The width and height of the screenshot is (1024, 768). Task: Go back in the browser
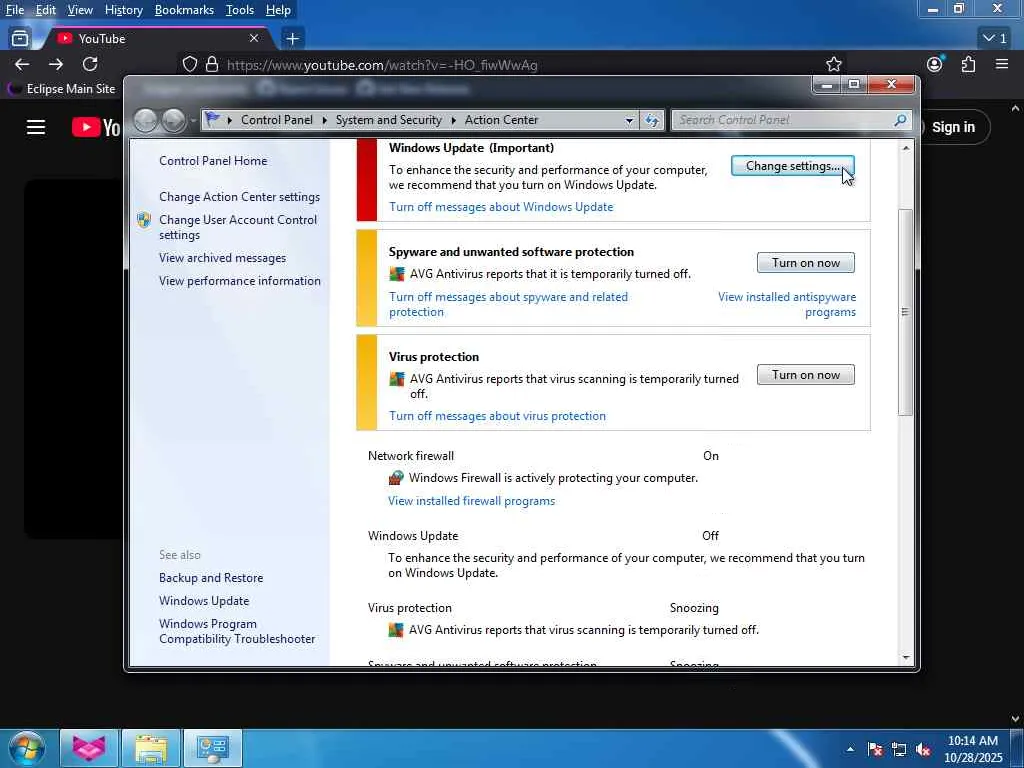coord(22,64)
